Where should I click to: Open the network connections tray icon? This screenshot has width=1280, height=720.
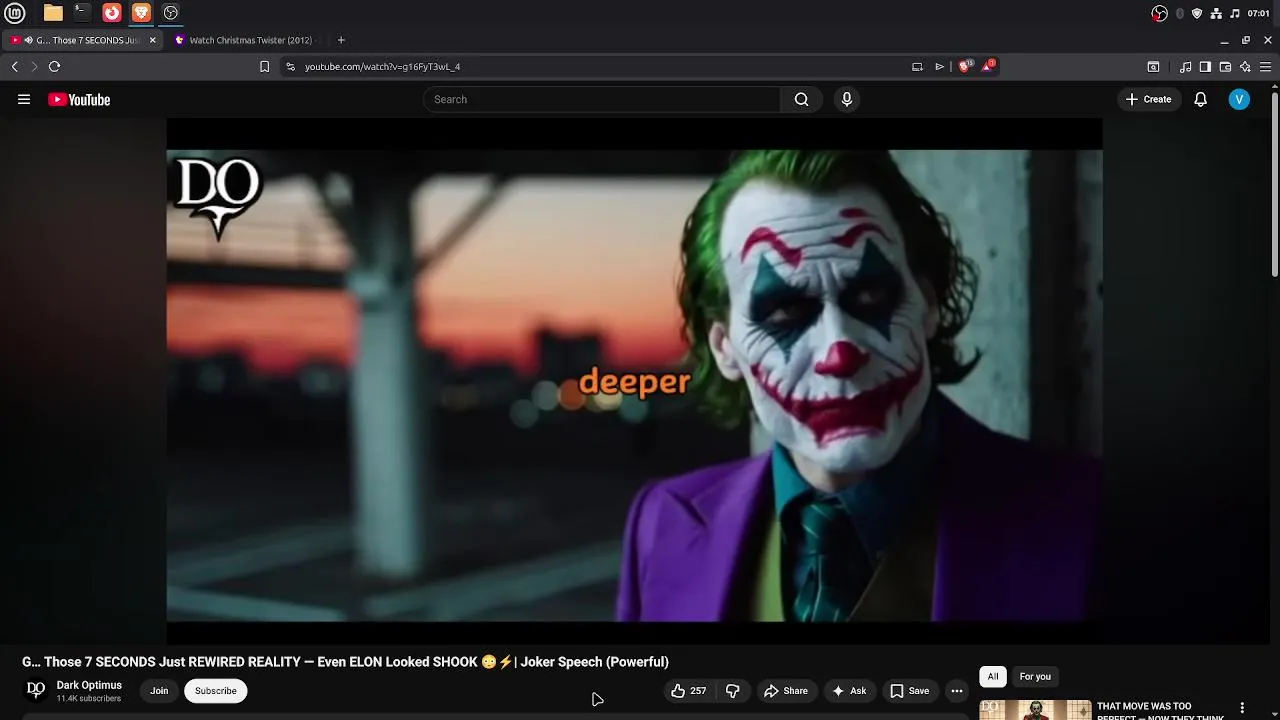[1216, 13]
